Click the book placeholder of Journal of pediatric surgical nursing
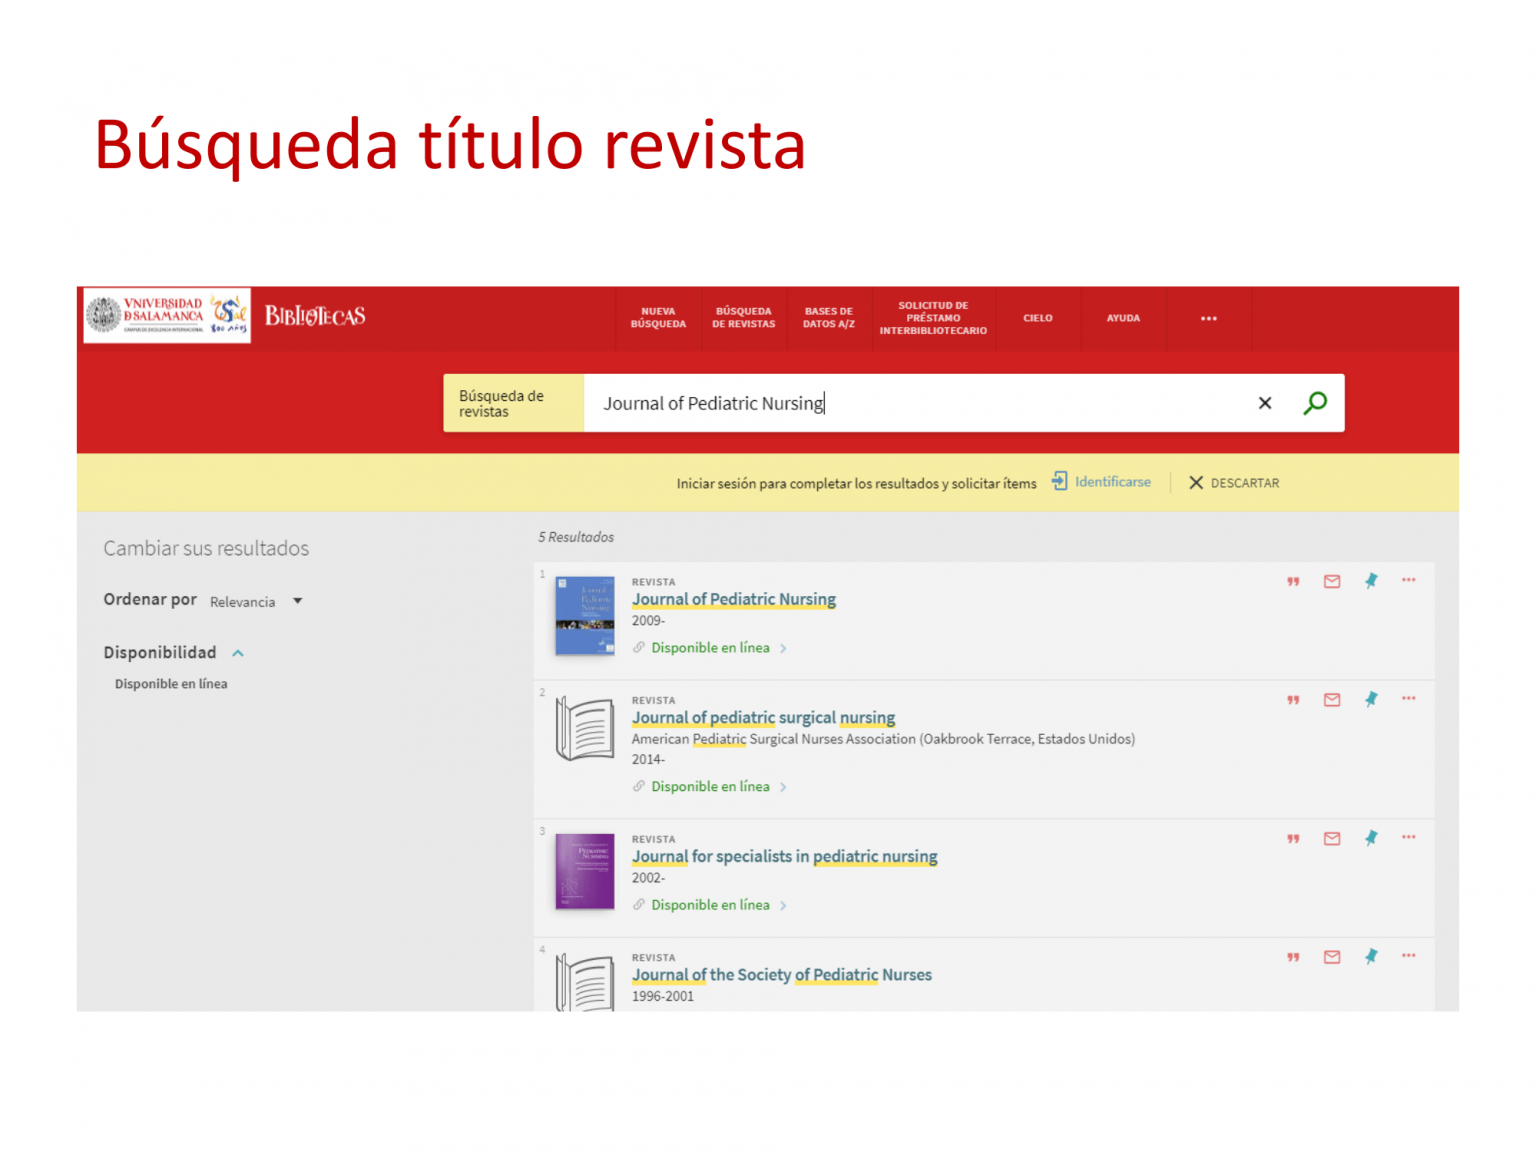 (585, 729)
